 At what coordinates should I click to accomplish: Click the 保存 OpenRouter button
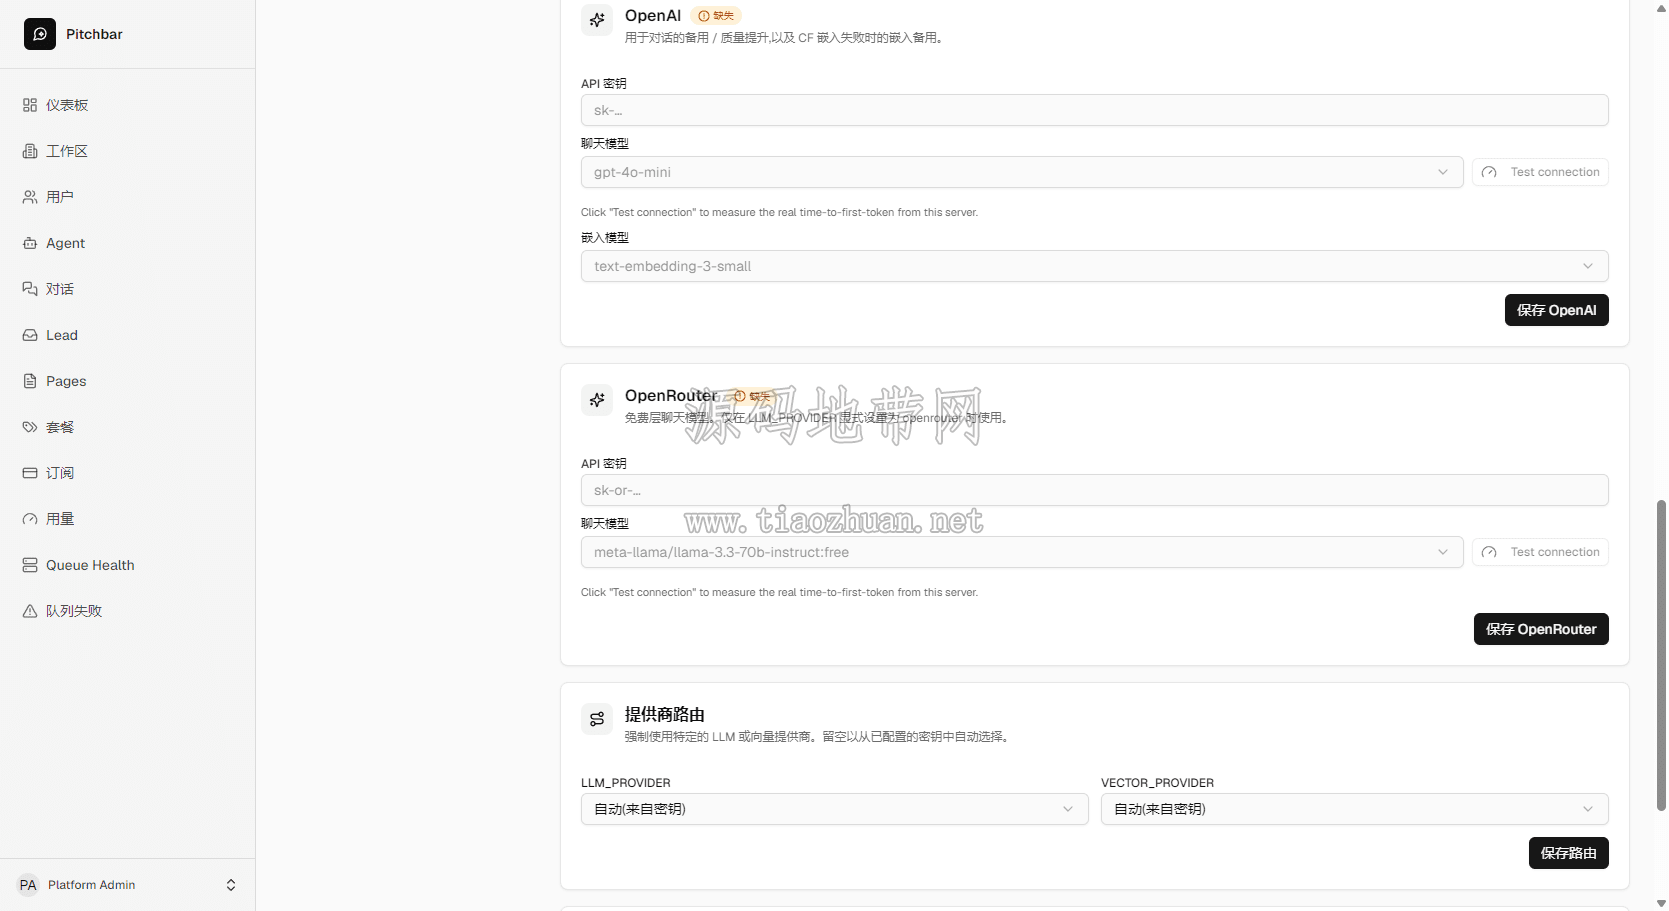(1541, 629)
